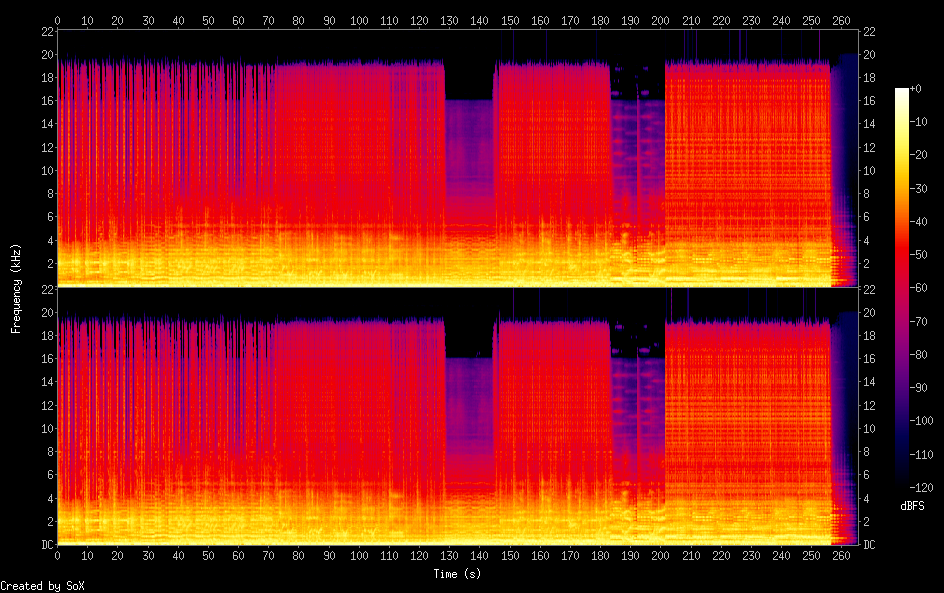Click '200' on the bottom time axis

660,556
